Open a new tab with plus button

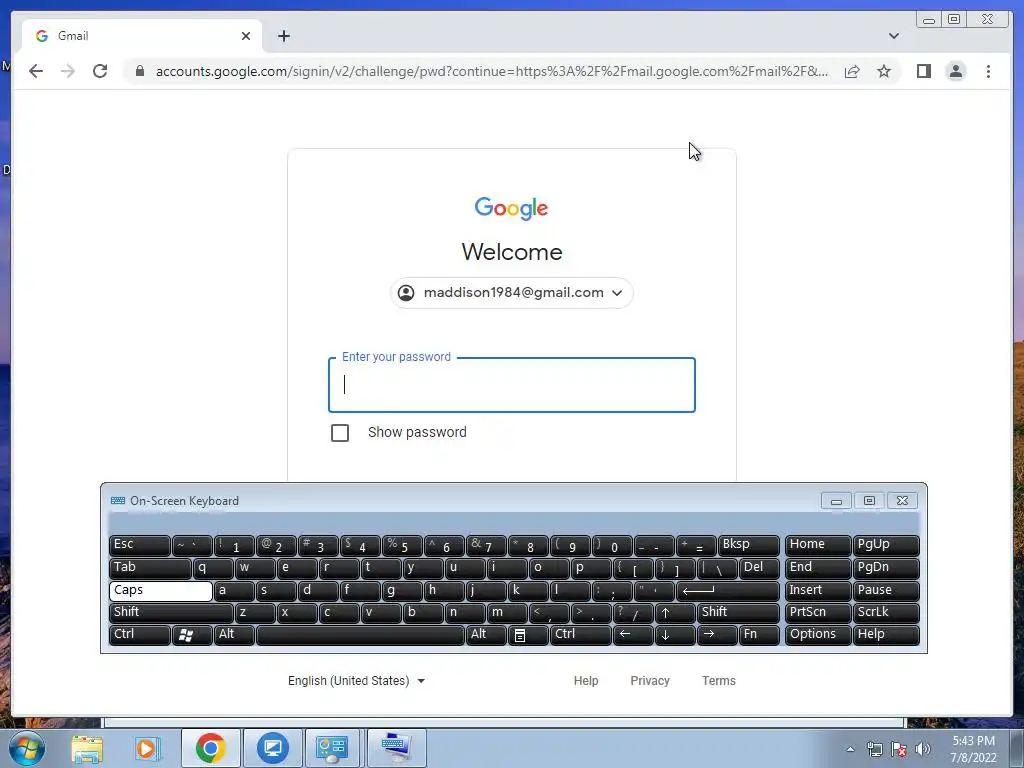283,36
